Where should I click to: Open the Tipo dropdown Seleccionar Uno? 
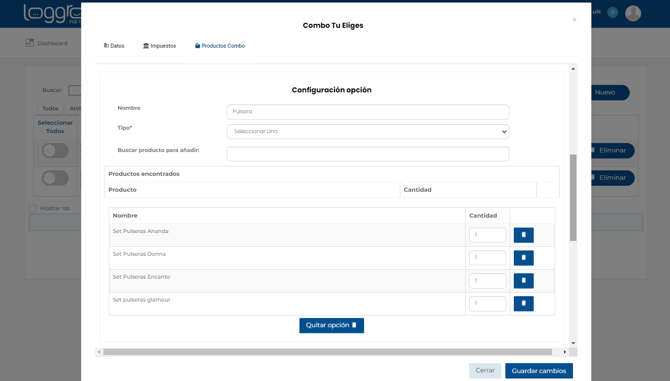368,132
